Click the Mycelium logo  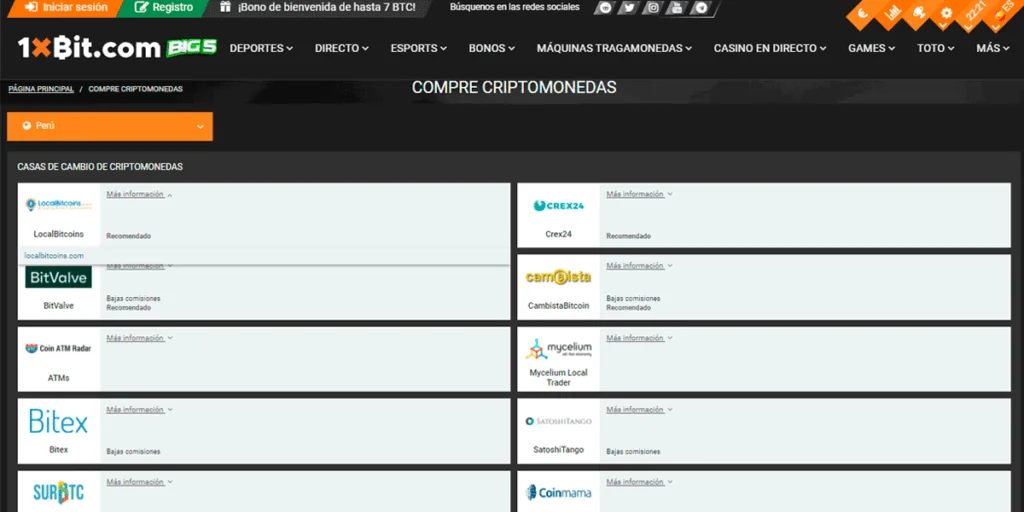(558, 349)
